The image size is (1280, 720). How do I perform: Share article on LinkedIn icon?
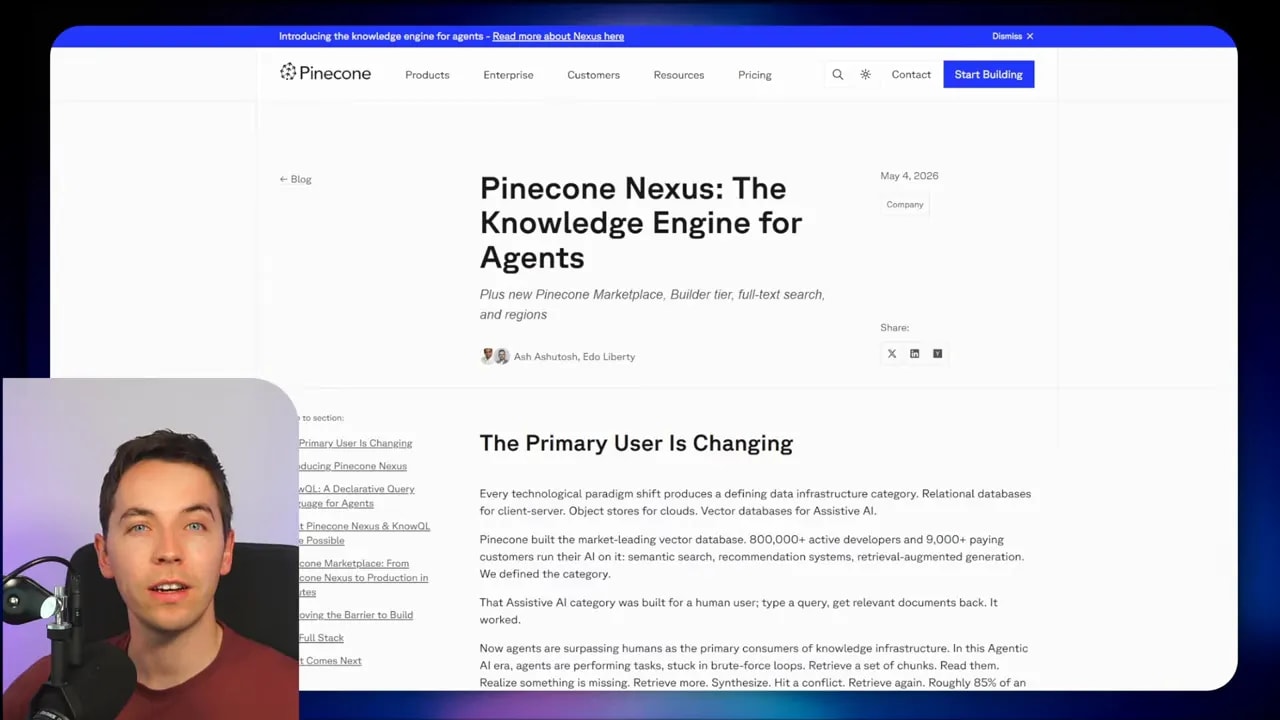pos(914,354)
